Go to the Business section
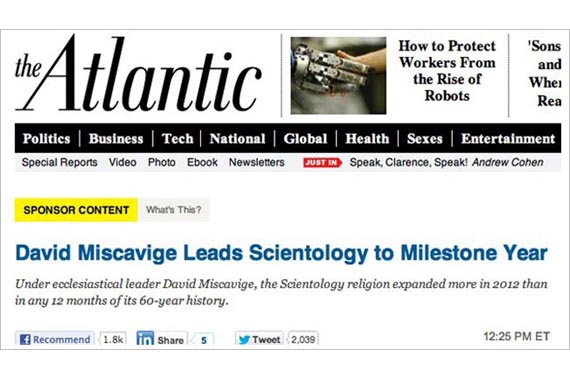Viewport: 570px width, 380px height. (x=116, y=139)
